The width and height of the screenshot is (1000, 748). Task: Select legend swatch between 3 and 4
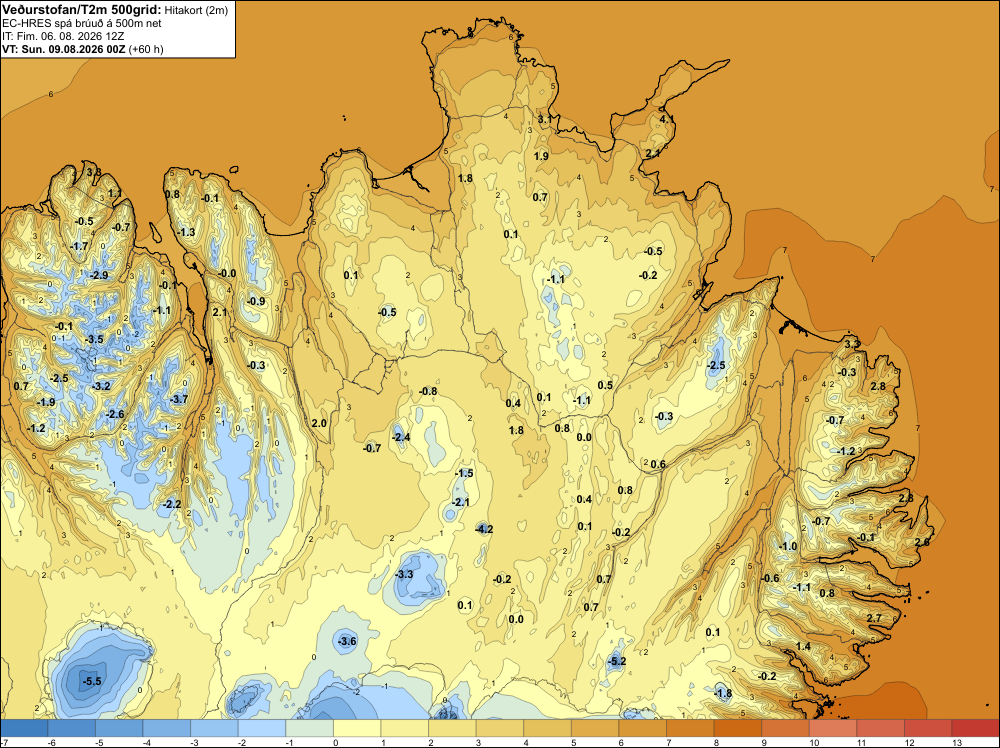(x=499, y=728)
